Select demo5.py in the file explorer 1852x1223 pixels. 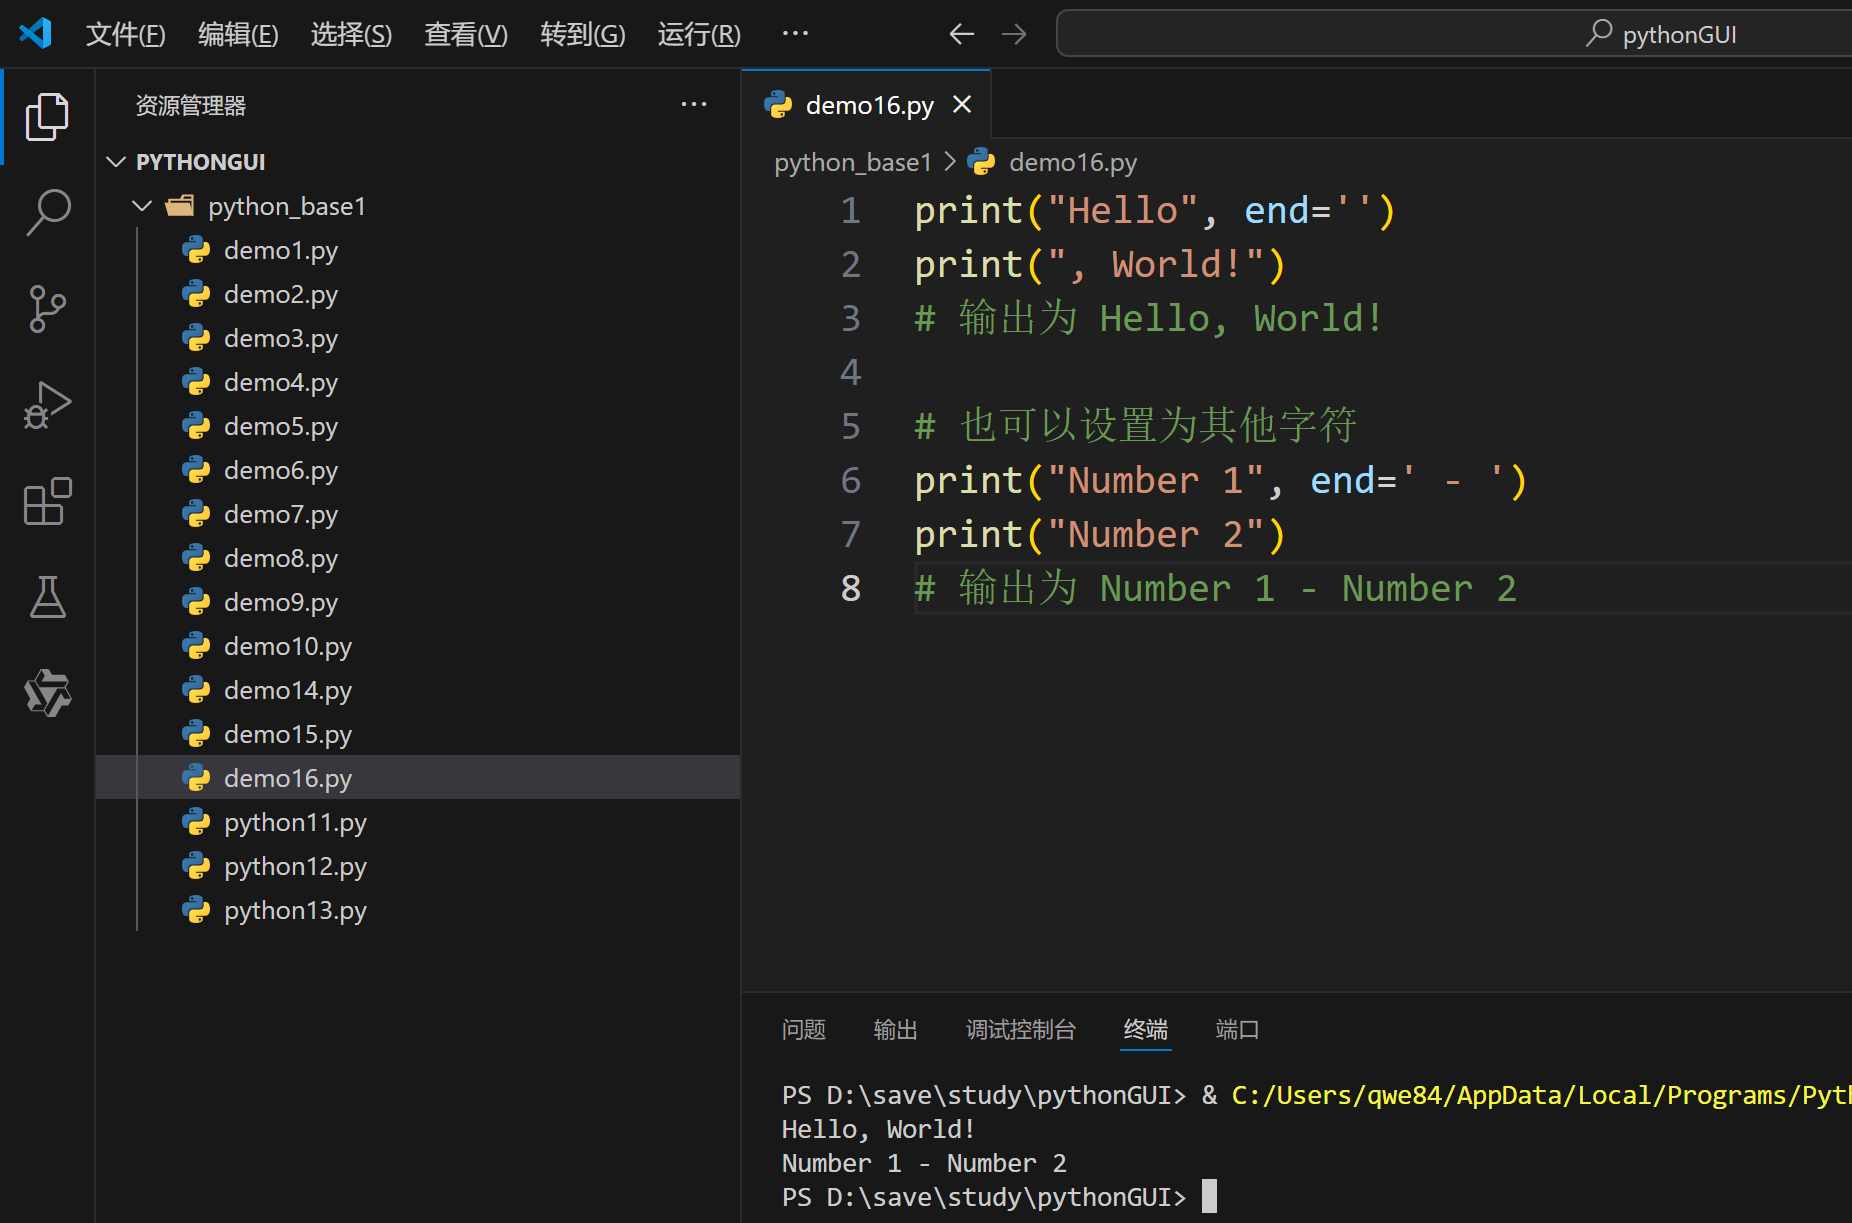(x=281, y=425)
